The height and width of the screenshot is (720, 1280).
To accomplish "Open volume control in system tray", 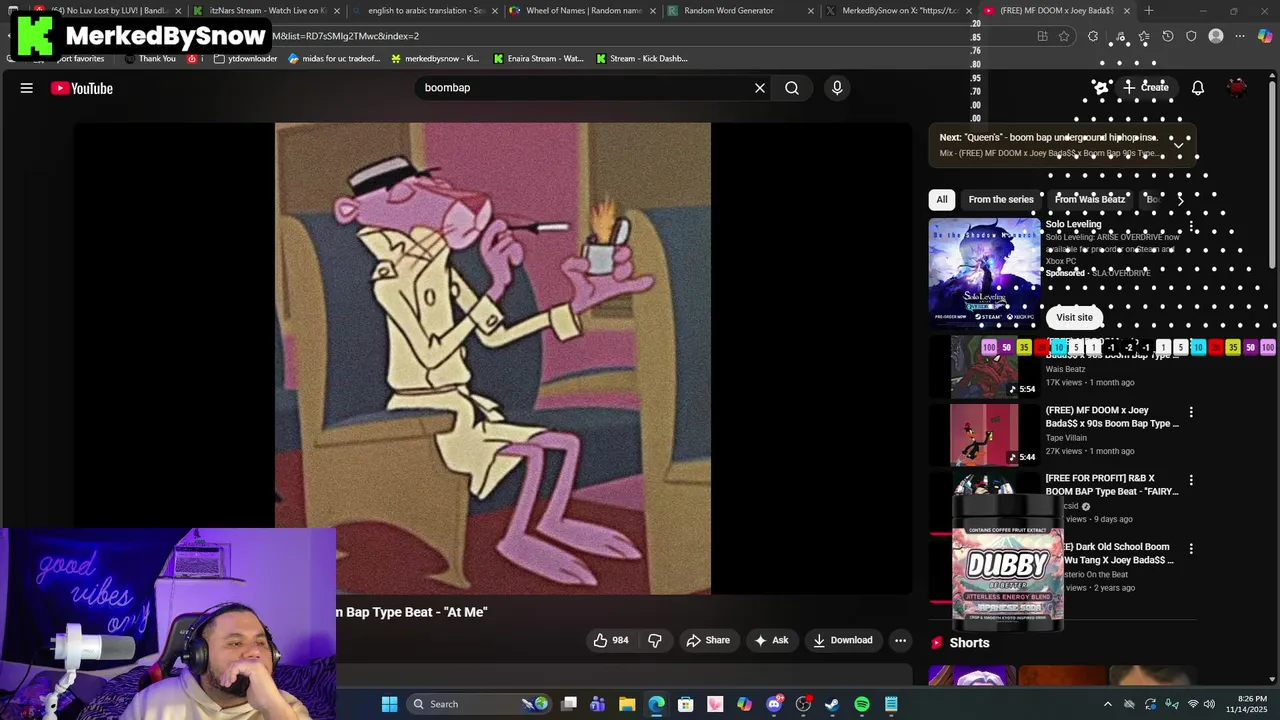I will click(x=1209, y=704).
